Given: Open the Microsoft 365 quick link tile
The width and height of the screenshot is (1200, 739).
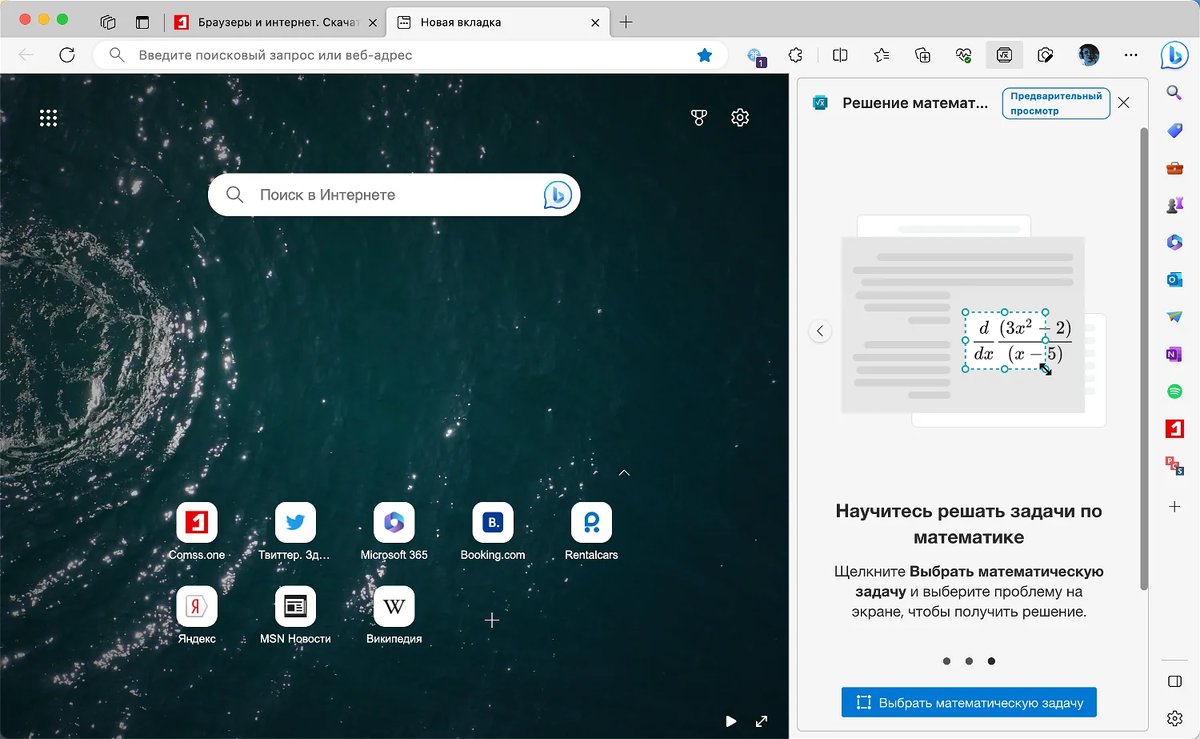Looking at the screenshot, I should pos(394,532).
